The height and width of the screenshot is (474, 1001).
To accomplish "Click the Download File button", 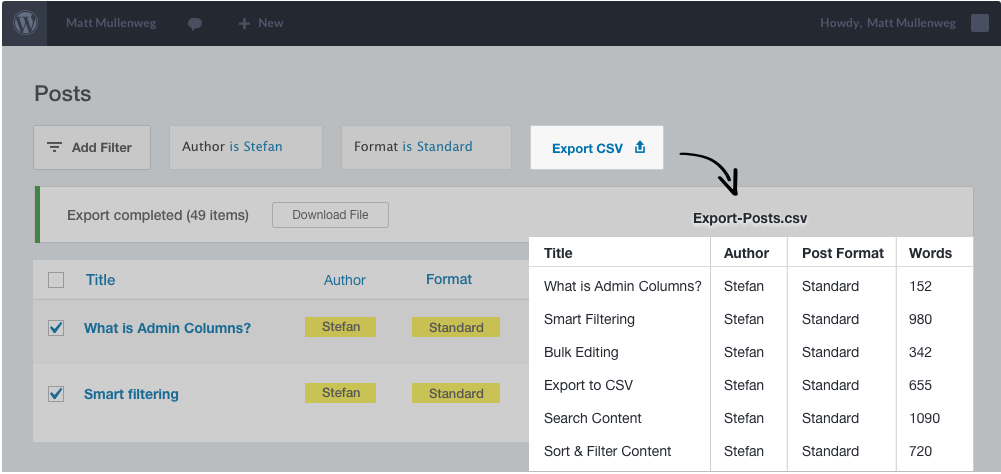I will click(x=330, y=215).
